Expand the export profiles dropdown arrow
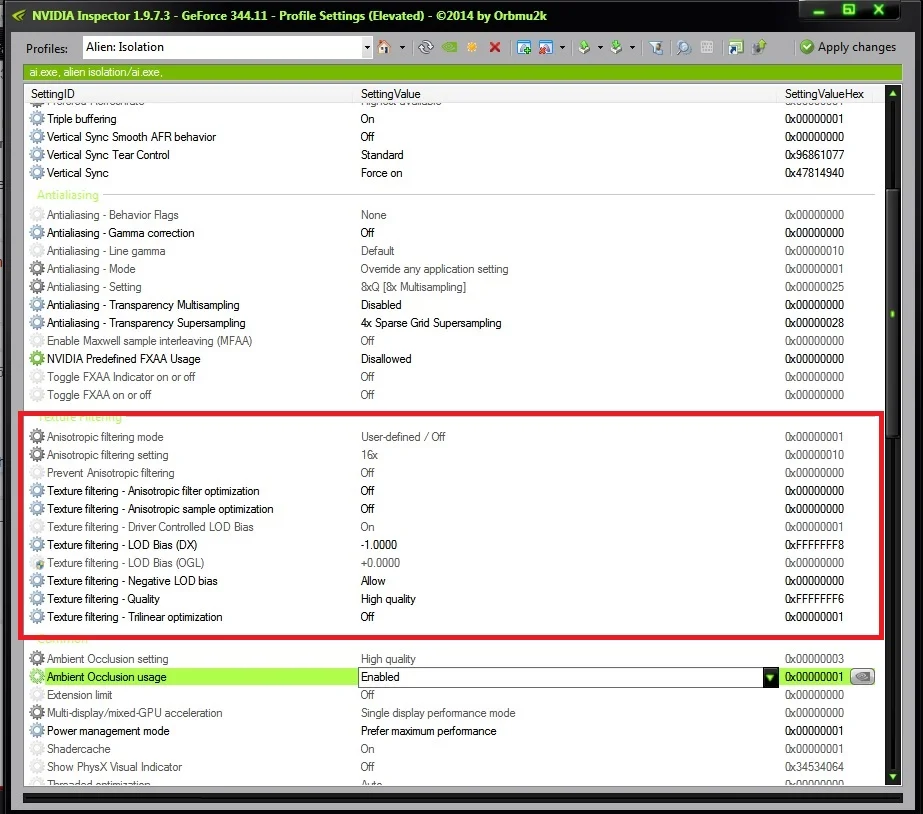Viewport: 923px width, 814px height. [x=600, y=47]
